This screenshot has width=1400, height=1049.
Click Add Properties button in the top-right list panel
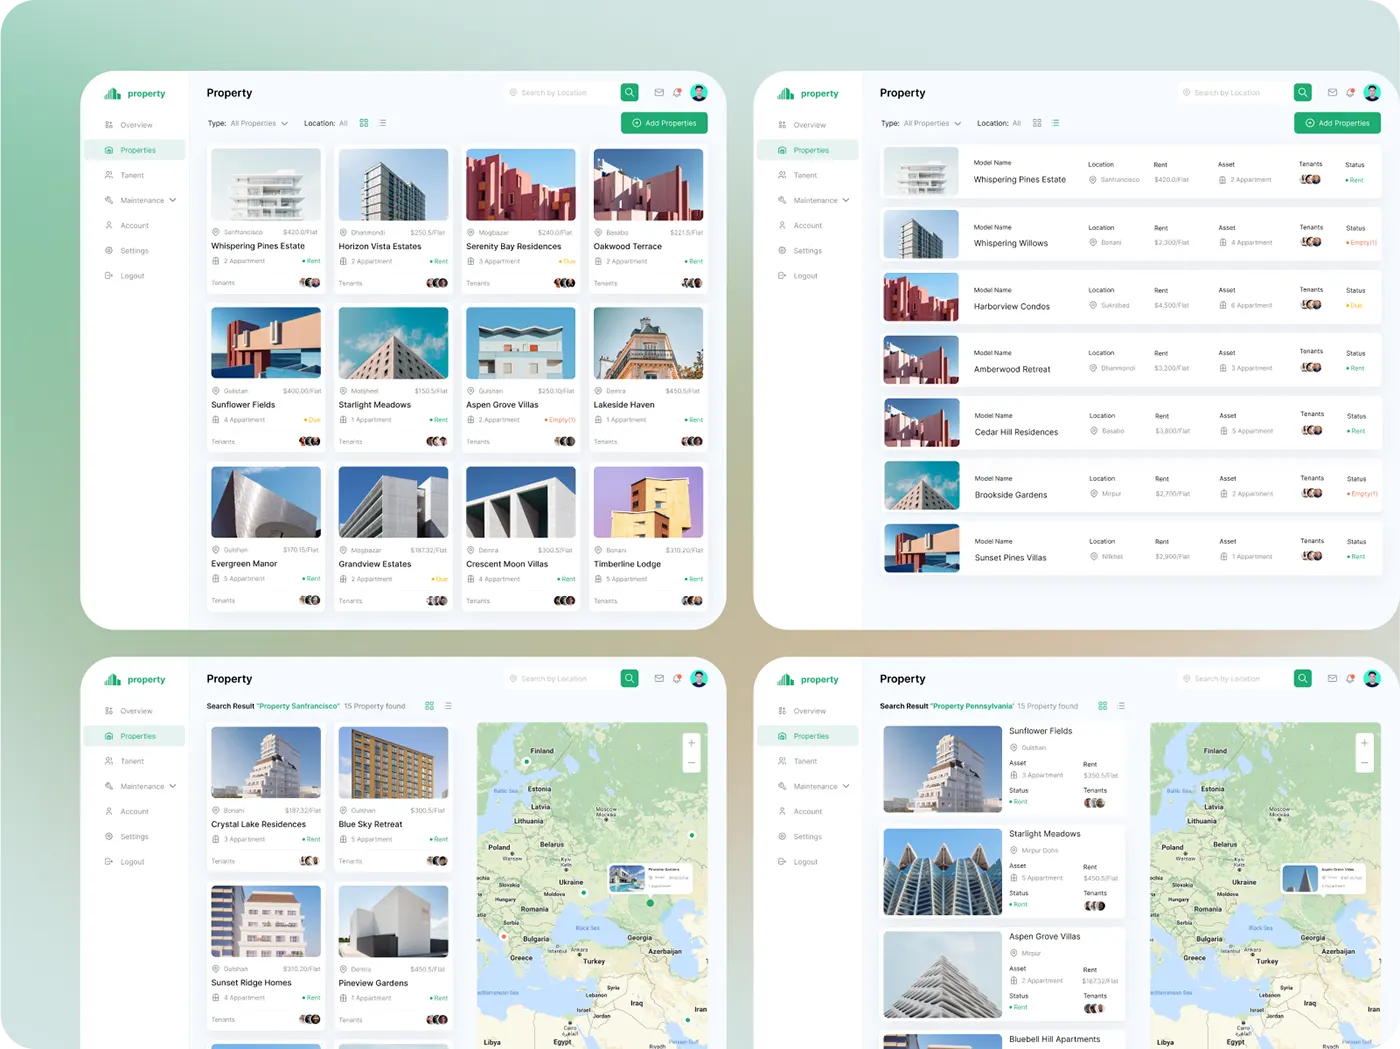coord(1337,123)
